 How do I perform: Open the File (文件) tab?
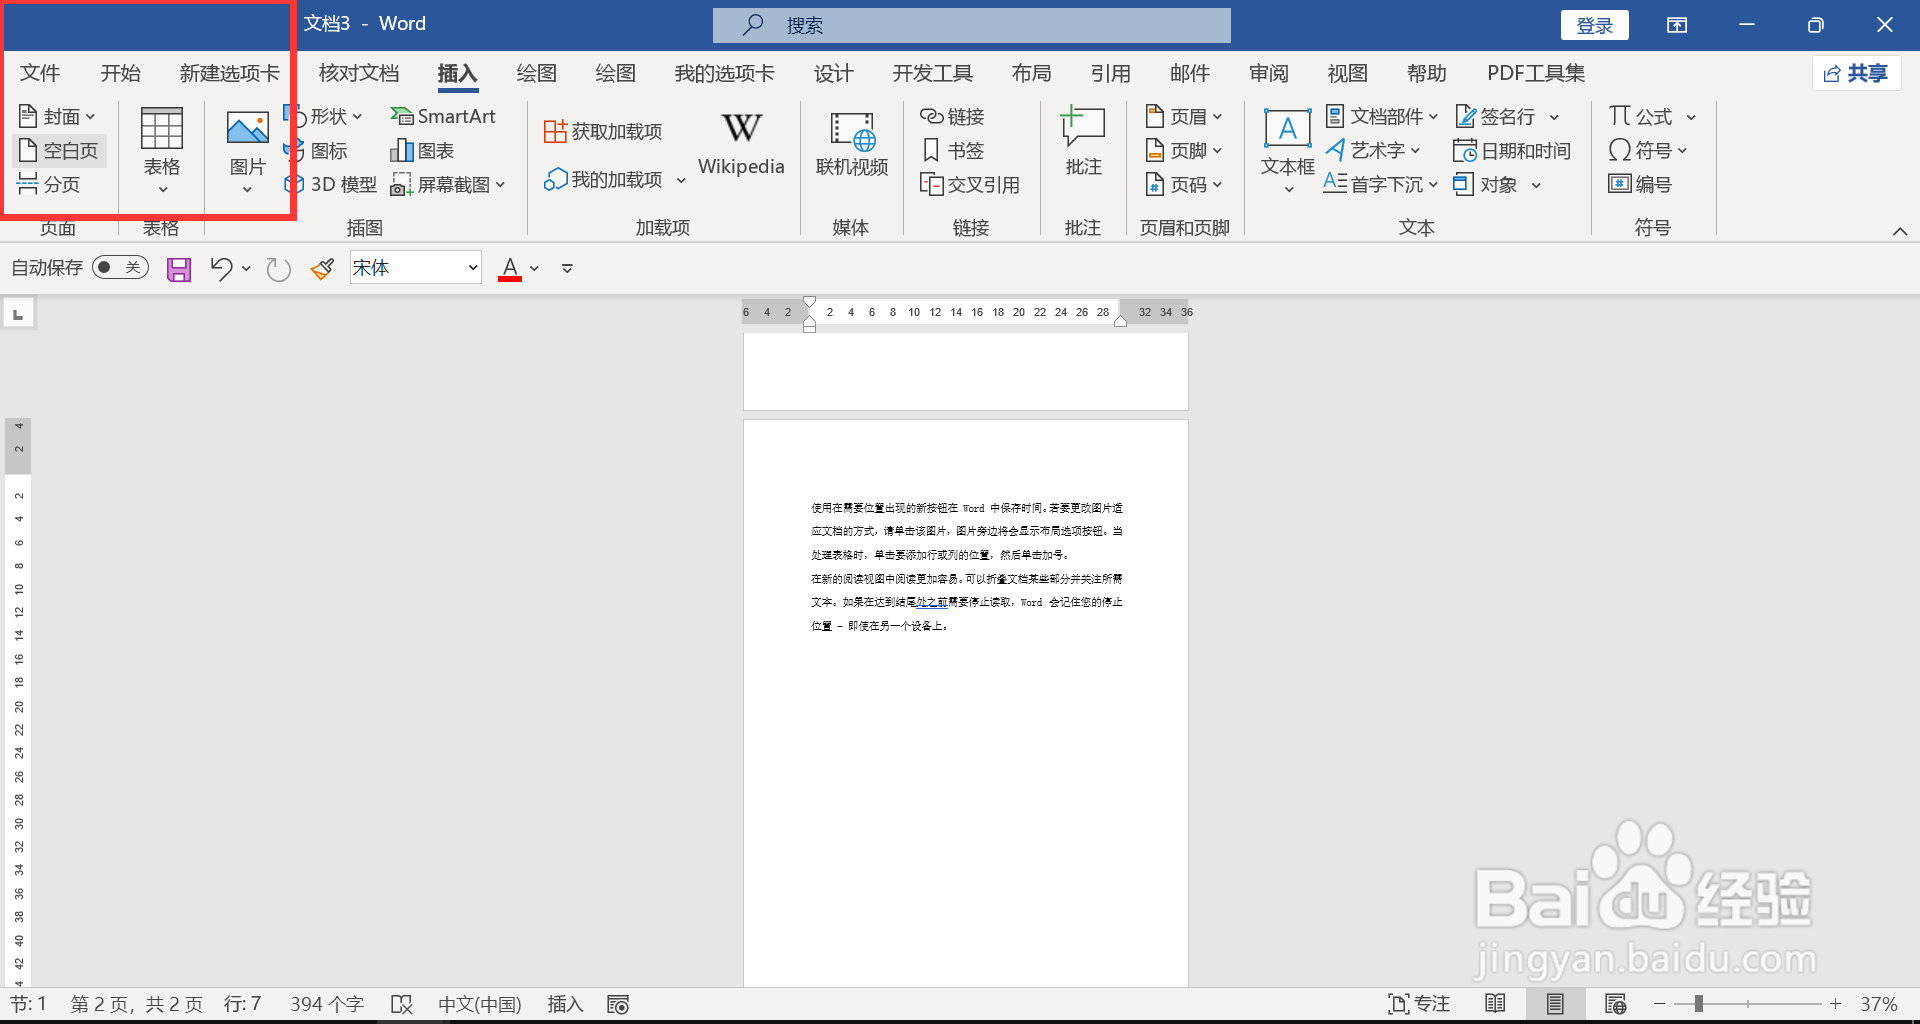(x=40, y=73)
